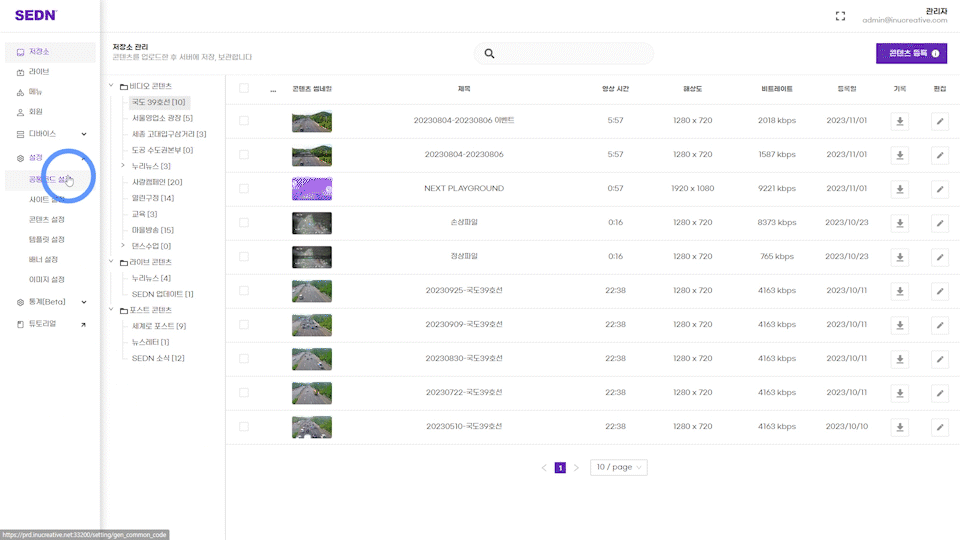Toggle fullscreen mode icon
This screenshot has height=540, width=960.
[840, 17]
